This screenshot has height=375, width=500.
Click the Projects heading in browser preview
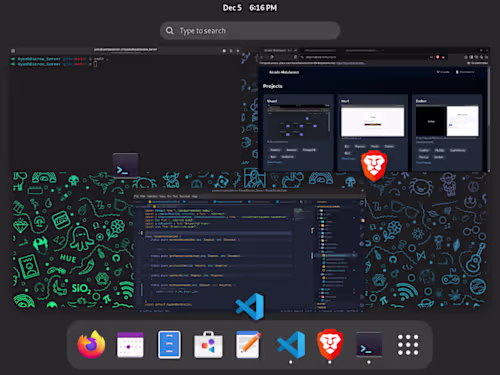pos(273,86)
